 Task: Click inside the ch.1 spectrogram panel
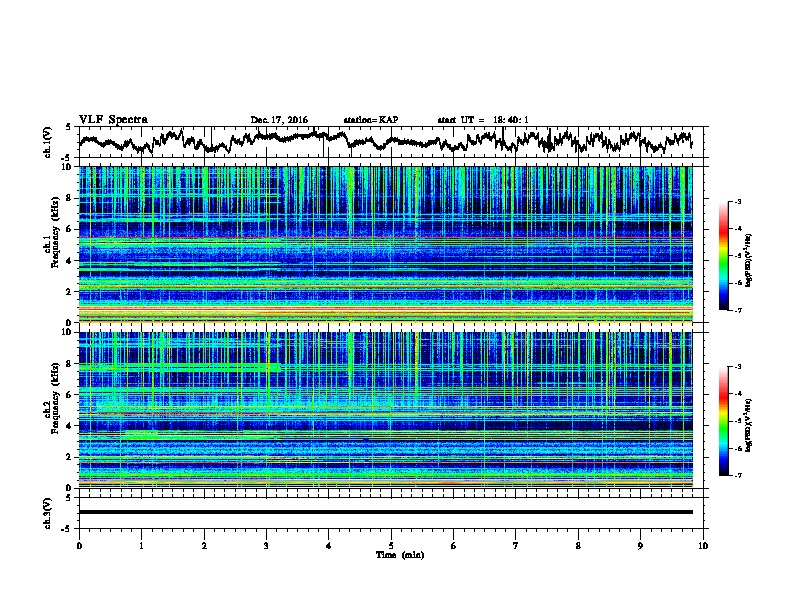385,244
